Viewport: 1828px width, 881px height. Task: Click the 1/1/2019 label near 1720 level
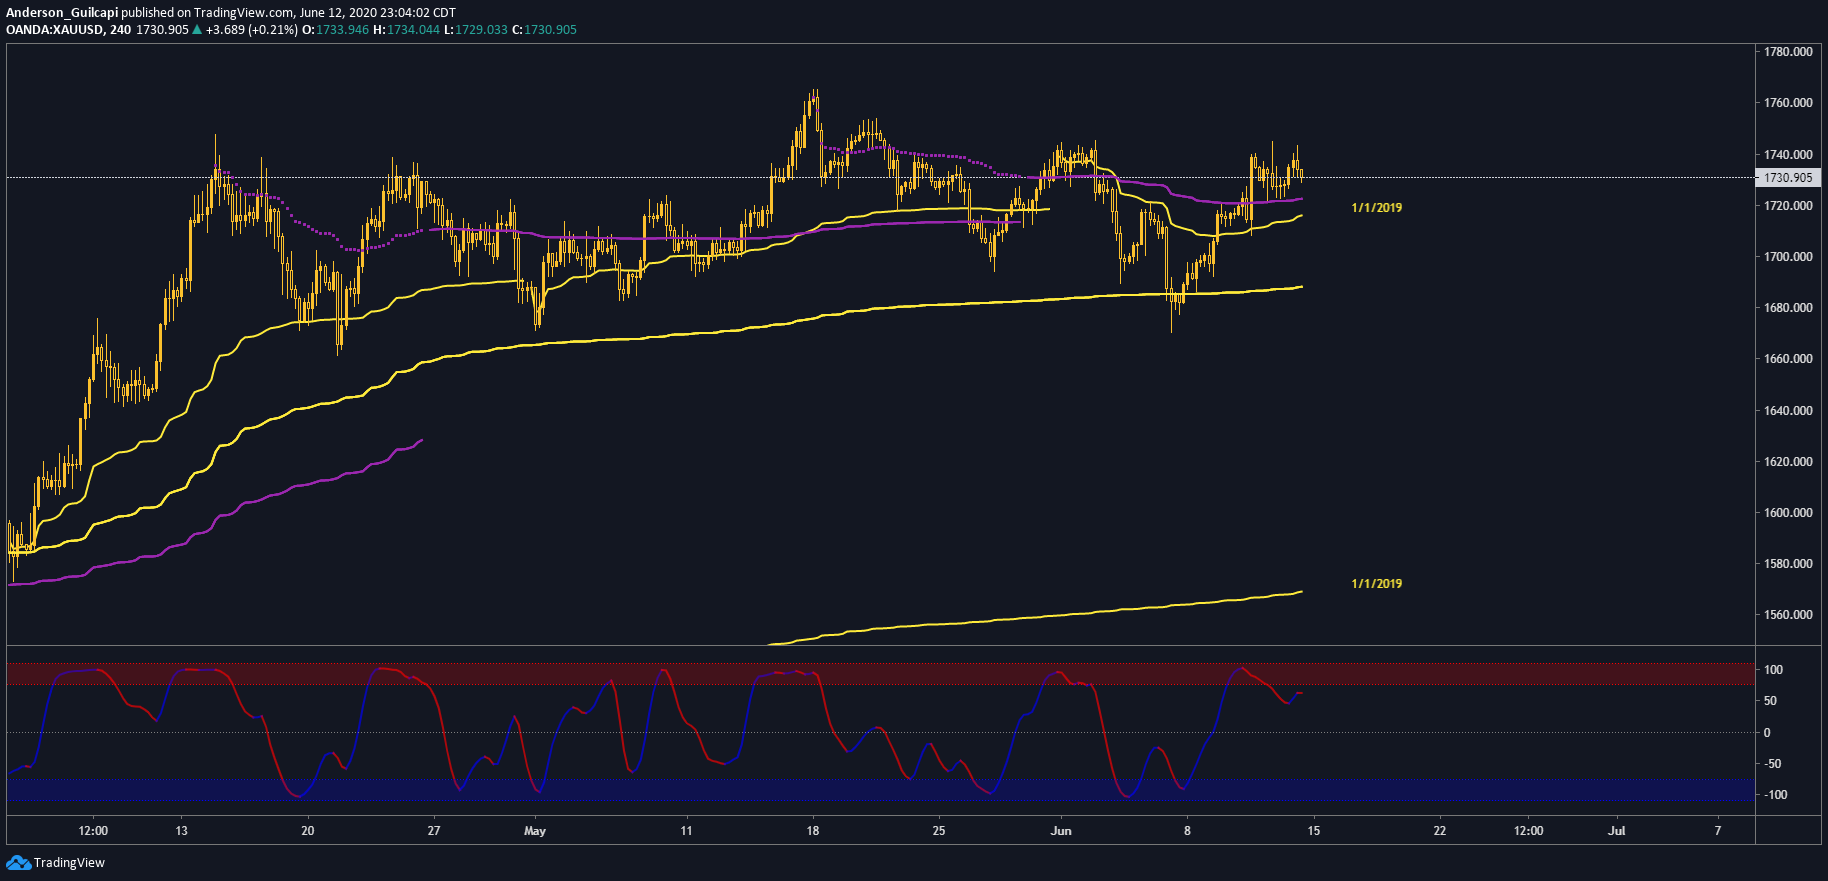point(1377,208)
